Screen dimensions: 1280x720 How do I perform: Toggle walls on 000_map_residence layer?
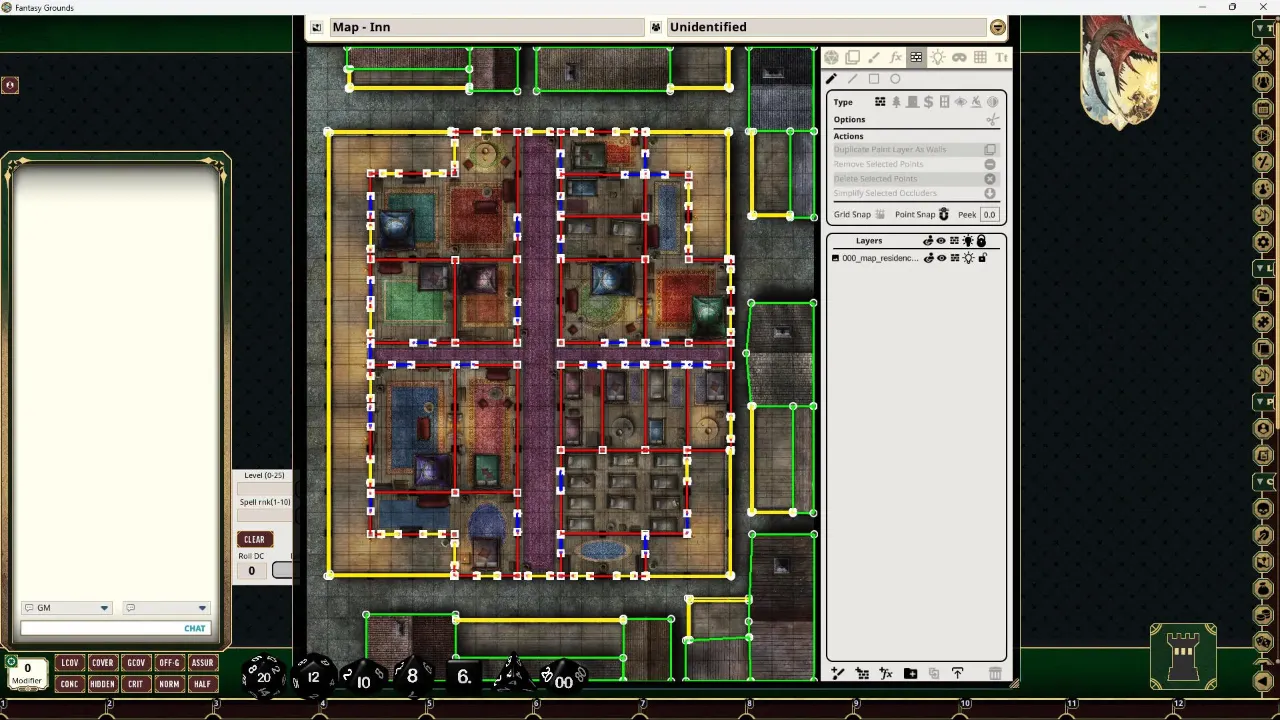tap(955, 258)
